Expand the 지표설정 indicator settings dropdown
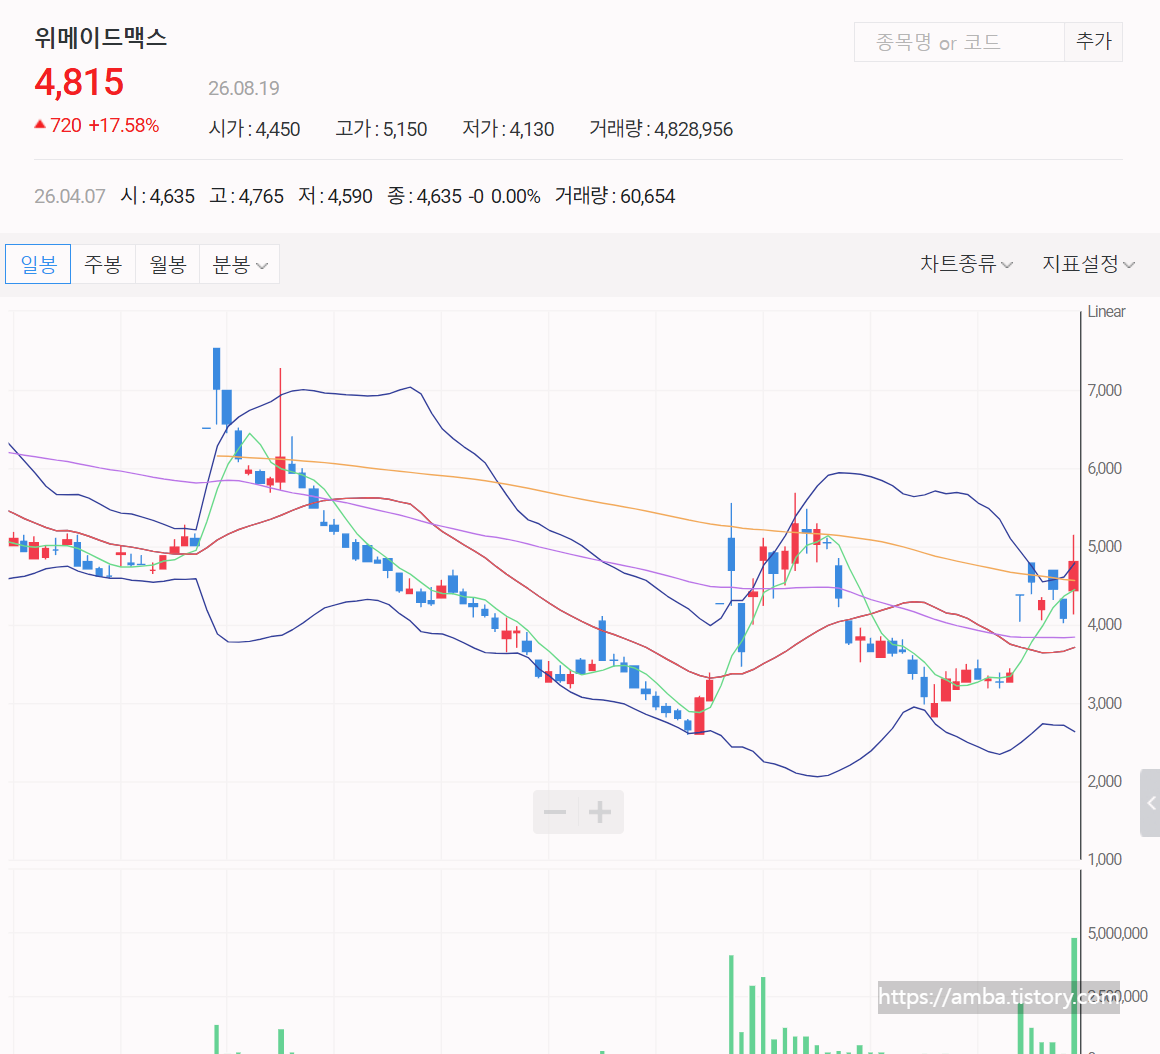This screenshot has width=1160, height=1054. coord(1088,264)
